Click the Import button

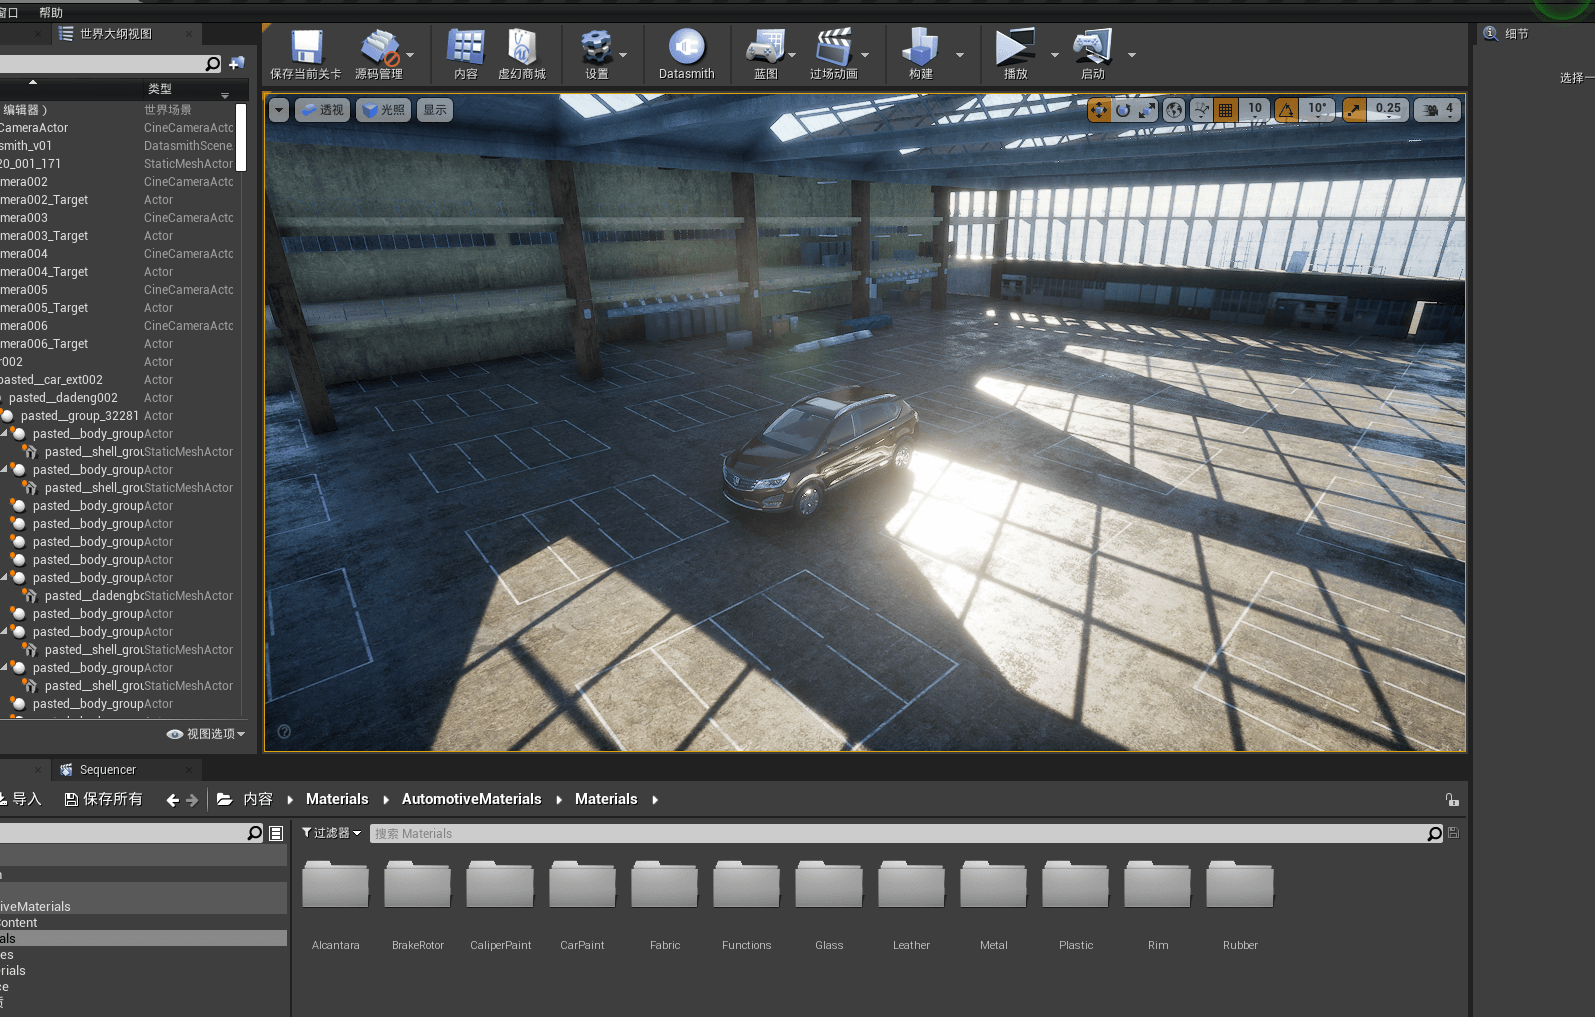coord(20,799)
